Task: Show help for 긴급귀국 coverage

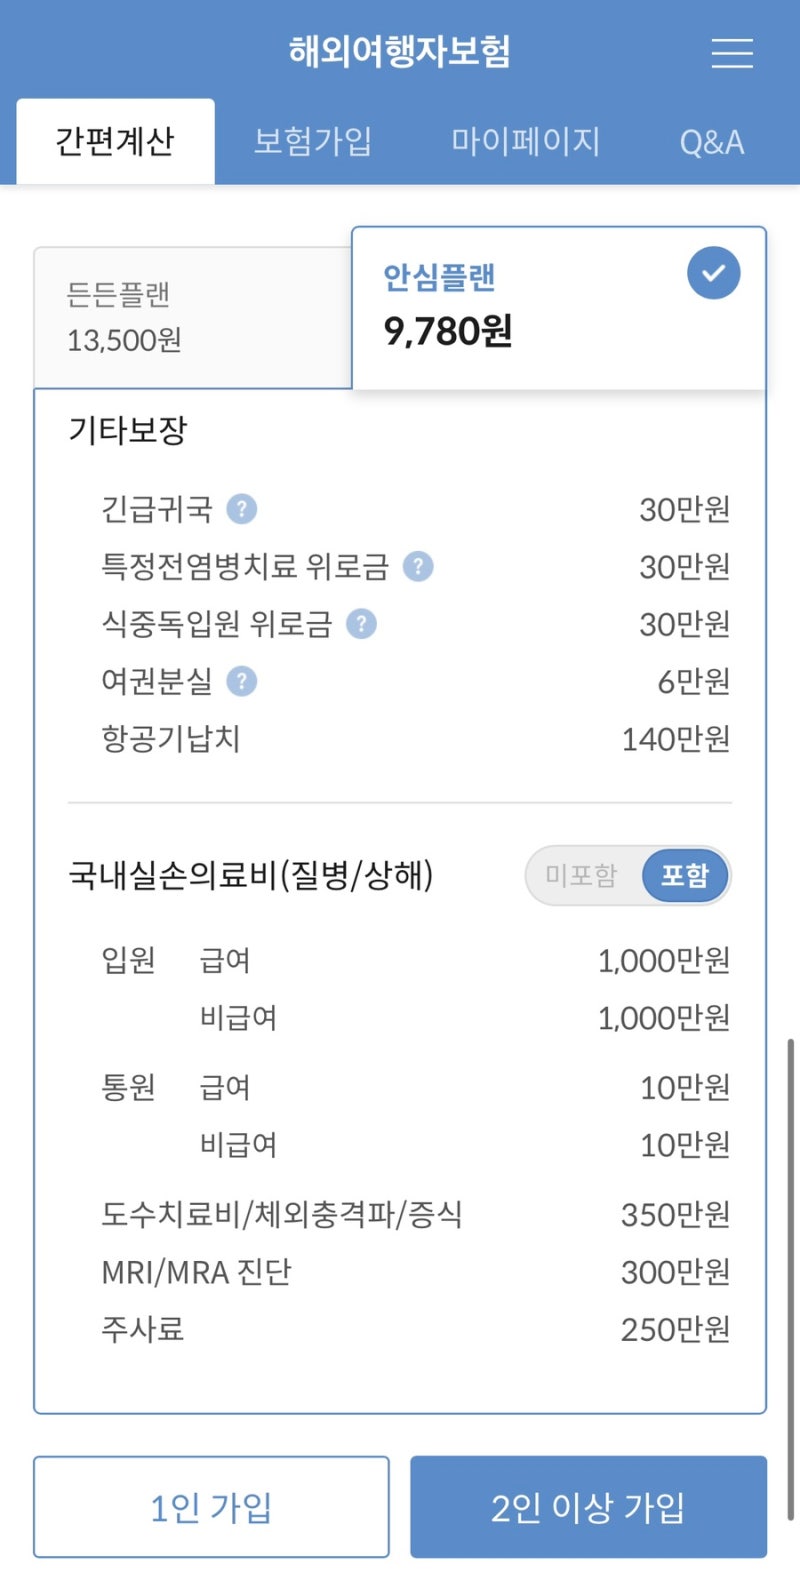Action: [x=241, y=509]
